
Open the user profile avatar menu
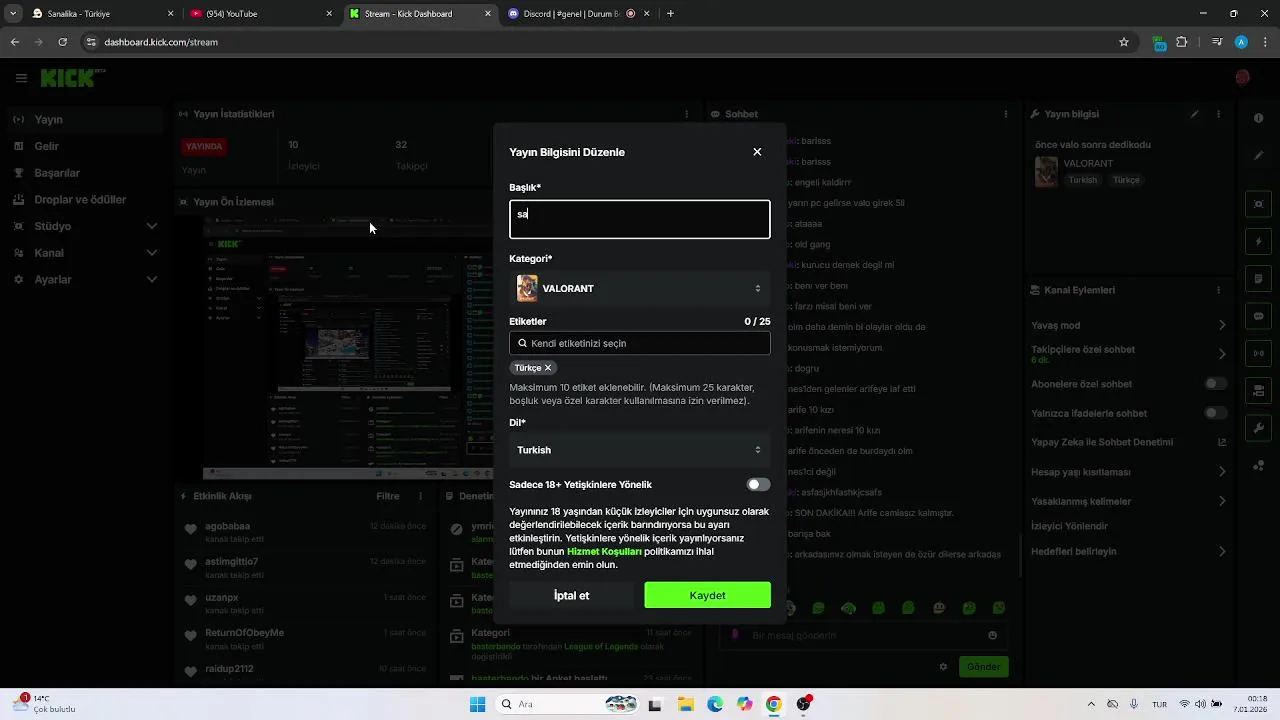click(x=1242, y=78)
